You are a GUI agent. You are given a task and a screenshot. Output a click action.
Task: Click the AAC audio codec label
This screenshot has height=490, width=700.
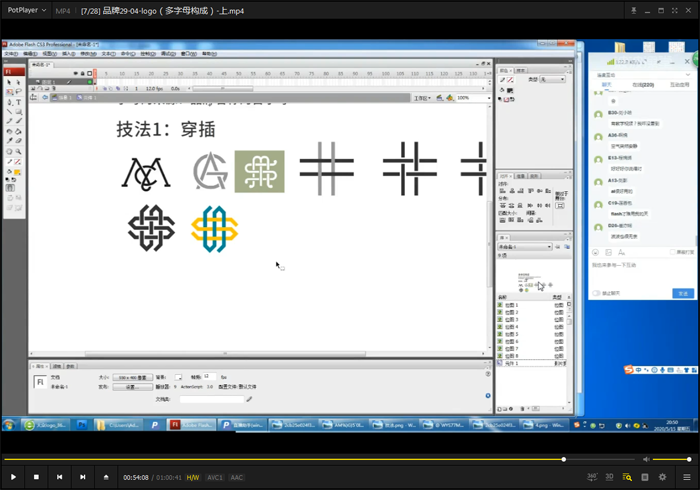[237, 478]
